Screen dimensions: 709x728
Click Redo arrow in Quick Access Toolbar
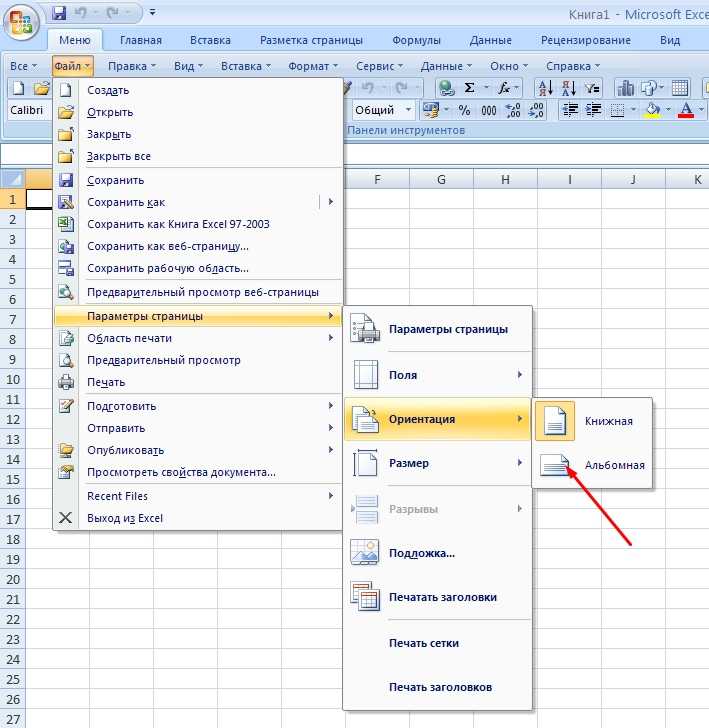click(112, 13)
